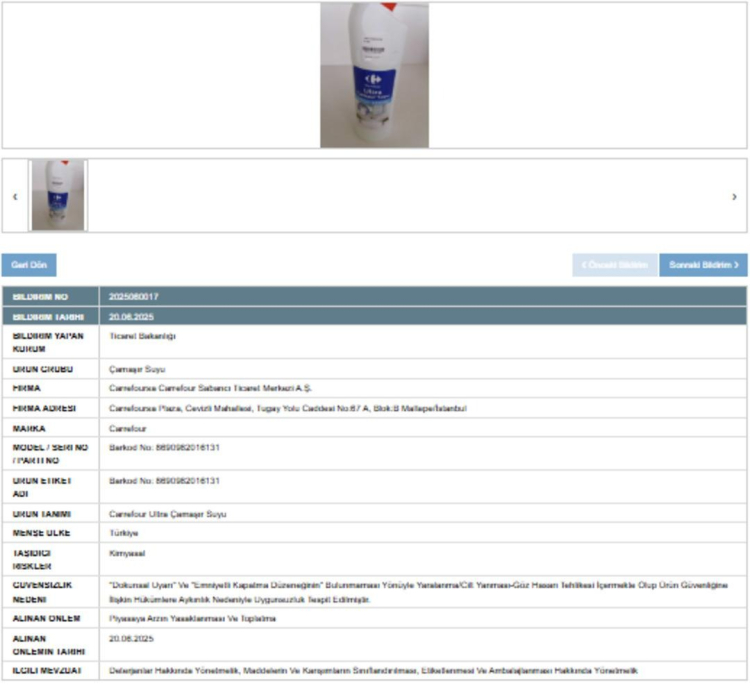This screenshot has width=750, height=688.
Task: Go to Önceki Bildirim
Action: coord(614,265)
